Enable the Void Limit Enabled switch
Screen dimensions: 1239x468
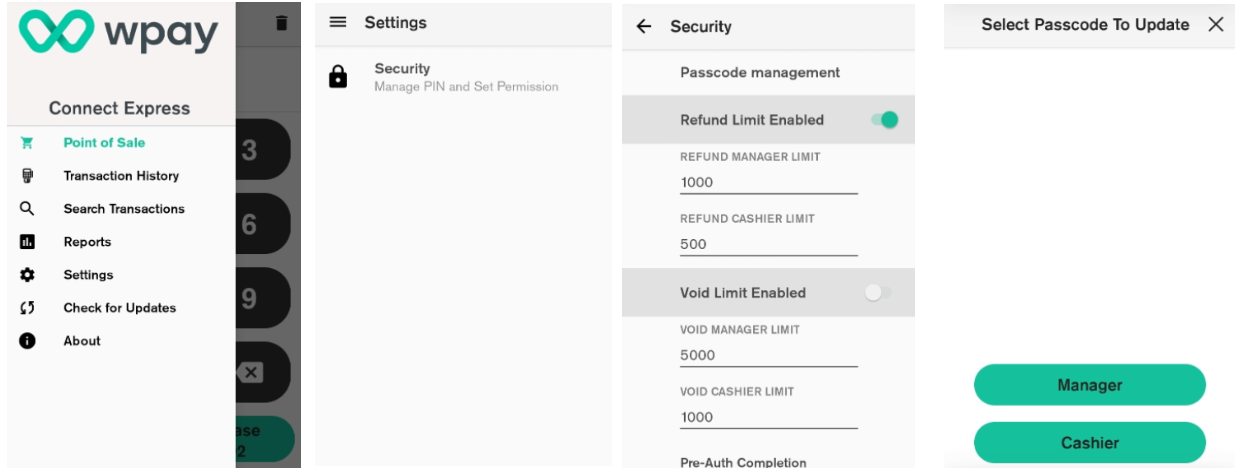[878, 293]
